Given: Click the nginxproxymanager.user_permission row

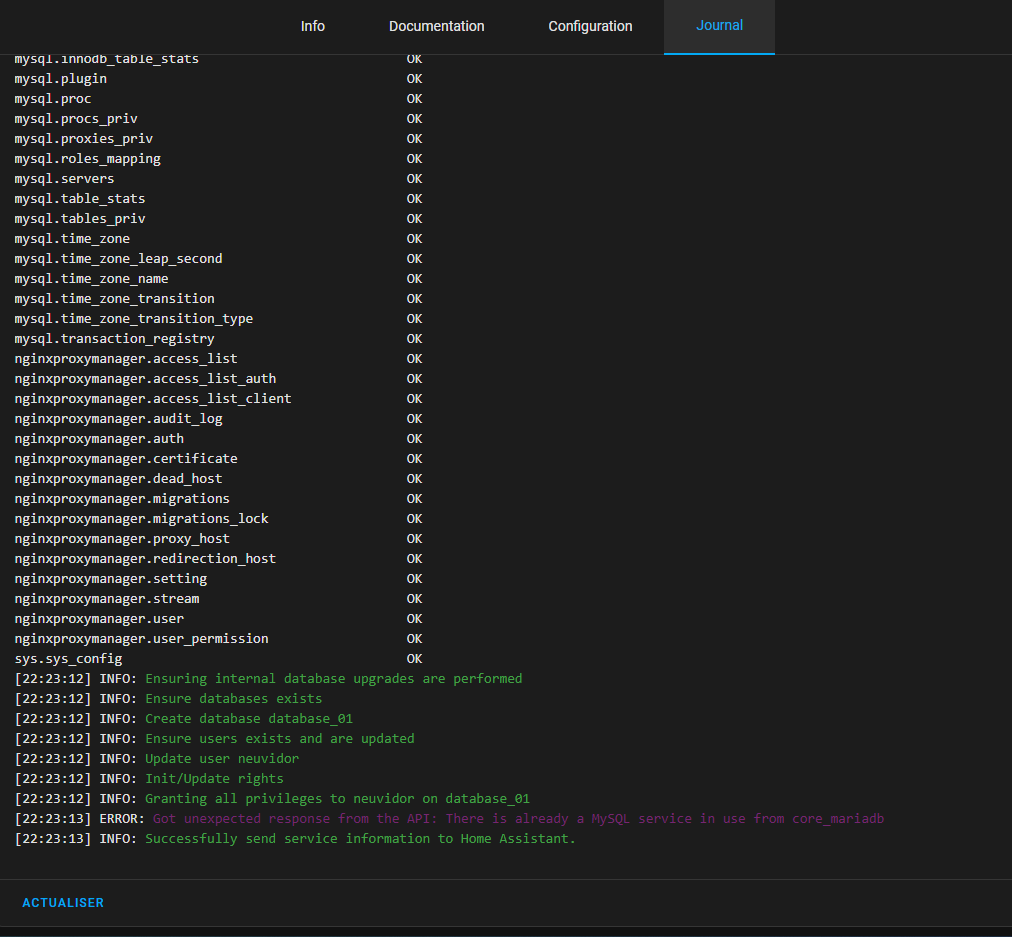Looking at the screenshot, I should click(x=141, y=639).
